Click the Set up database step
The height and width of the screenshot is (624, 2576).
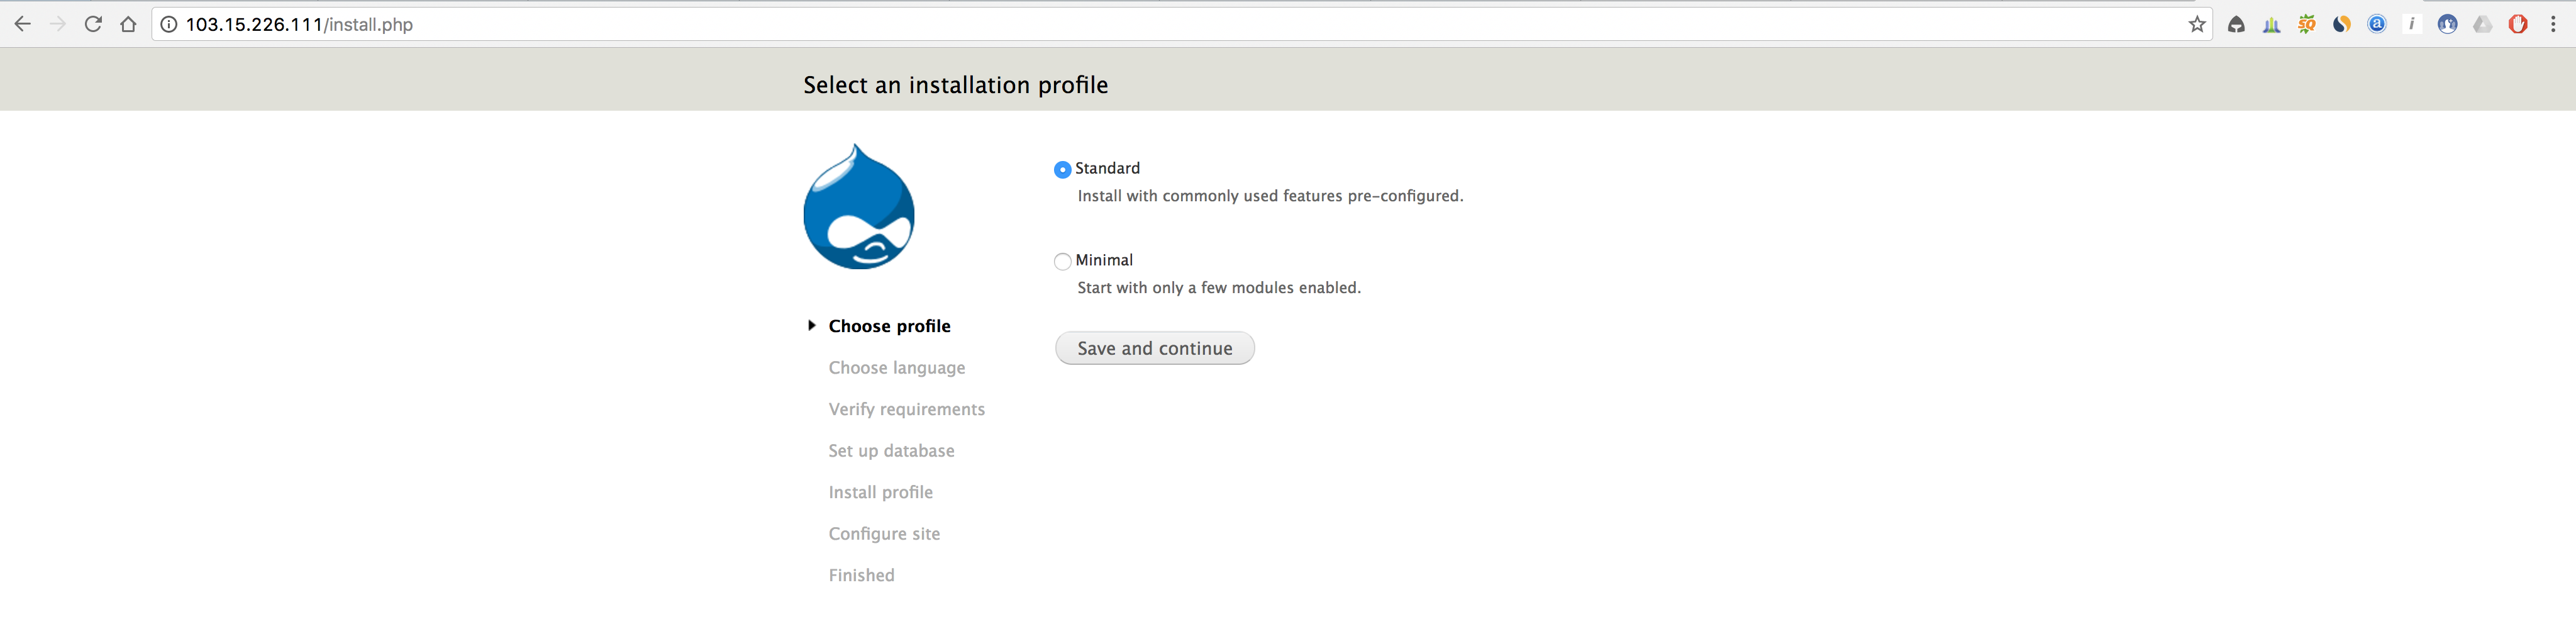tap(891, 450)
